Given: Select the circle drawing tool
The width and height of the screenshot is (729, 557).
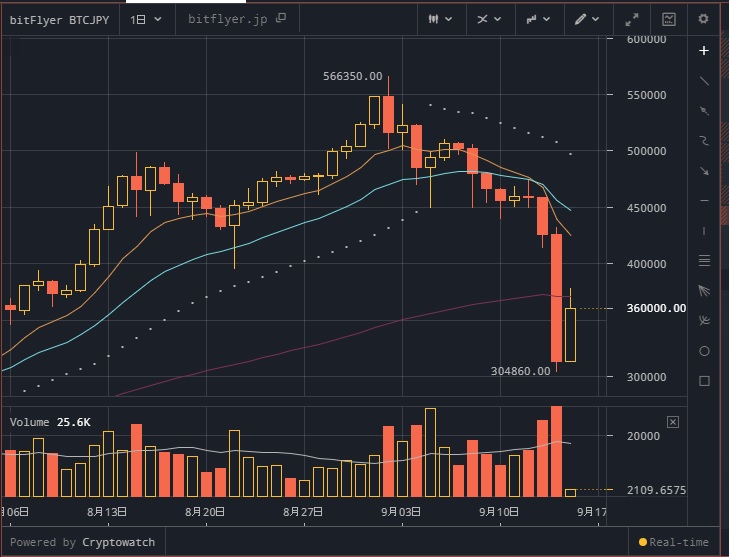Looking at the screenshot, I should (704, 351).
